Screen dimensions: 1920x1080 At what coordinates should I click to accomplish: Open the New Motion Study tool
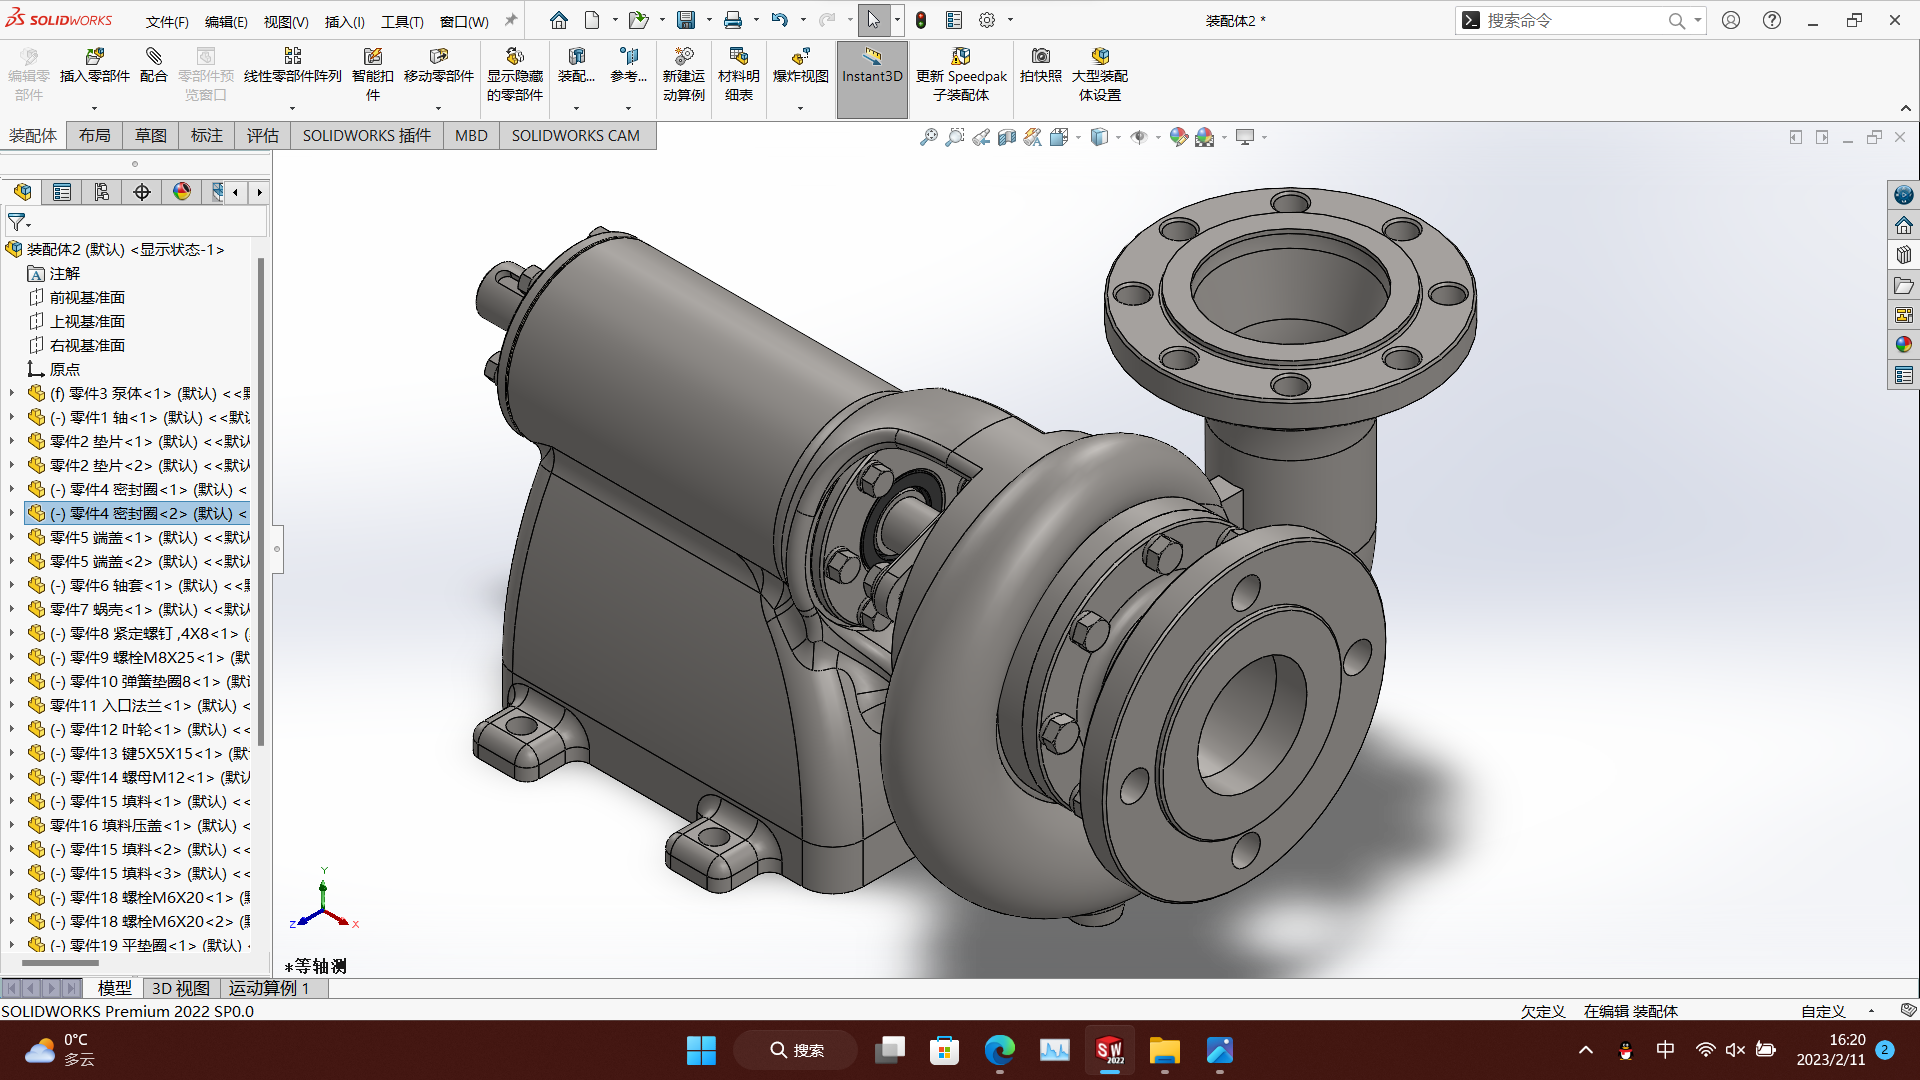(x=684, y=74)
